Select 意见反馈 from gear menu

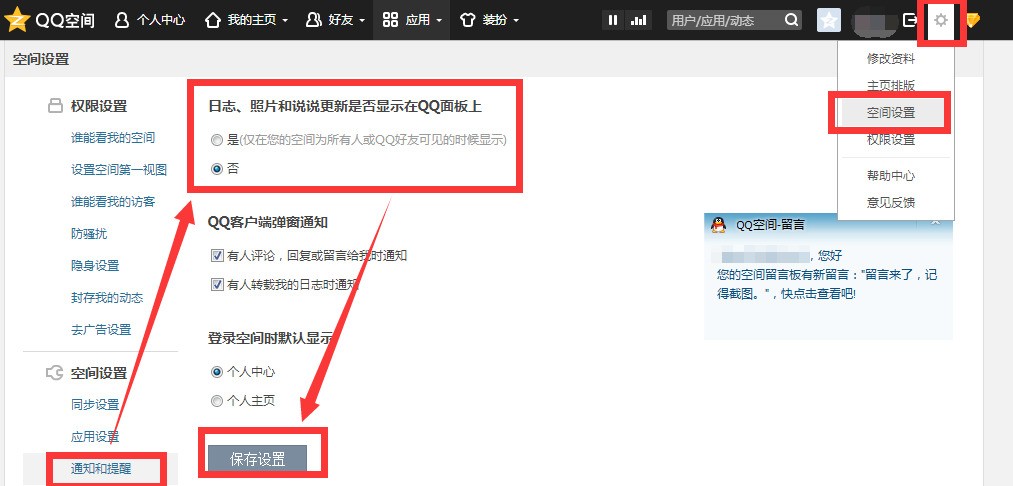(x=891, y=202)
